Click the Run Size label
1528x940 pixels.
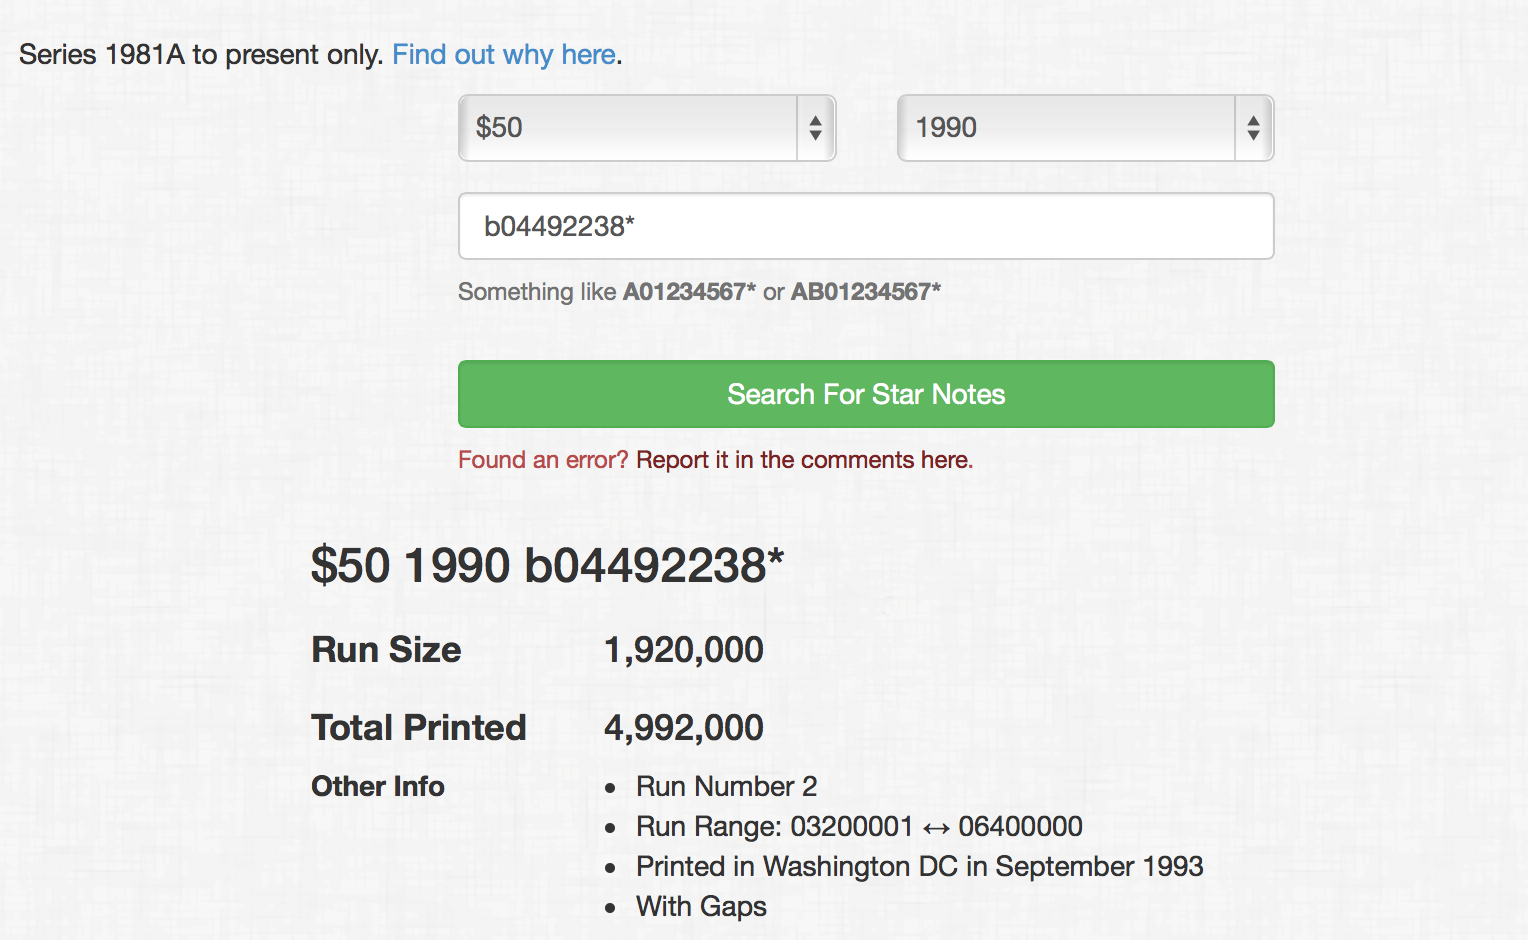click(x=386, y=650)
